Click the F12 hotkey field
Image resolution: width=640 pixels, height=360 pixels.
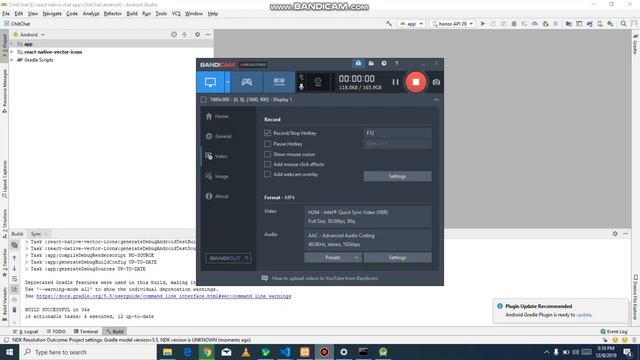coord(397,133)
